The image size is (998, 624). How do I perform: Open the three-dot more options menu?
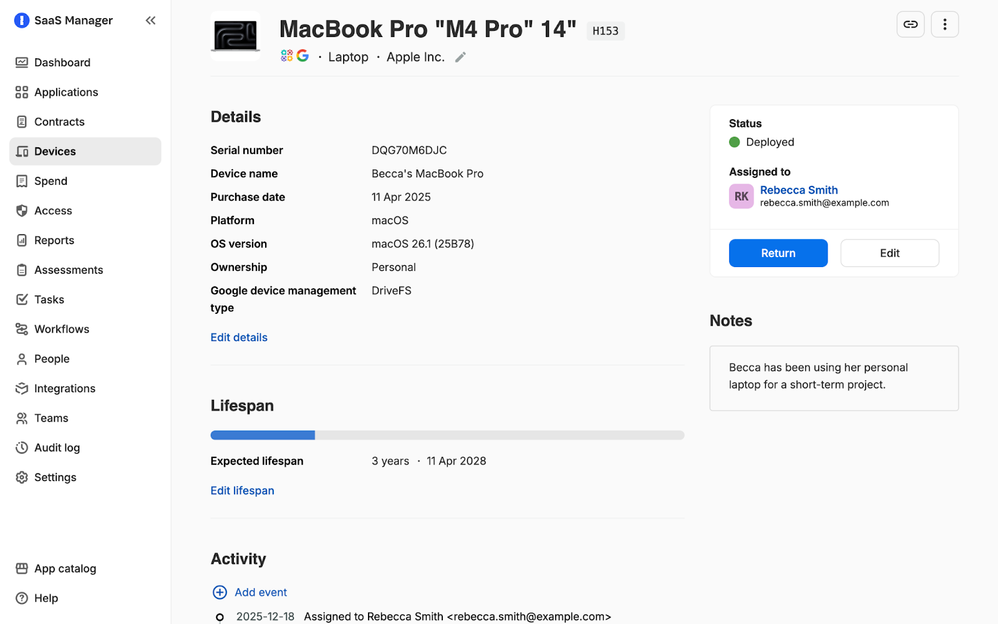tap(944, 24)
